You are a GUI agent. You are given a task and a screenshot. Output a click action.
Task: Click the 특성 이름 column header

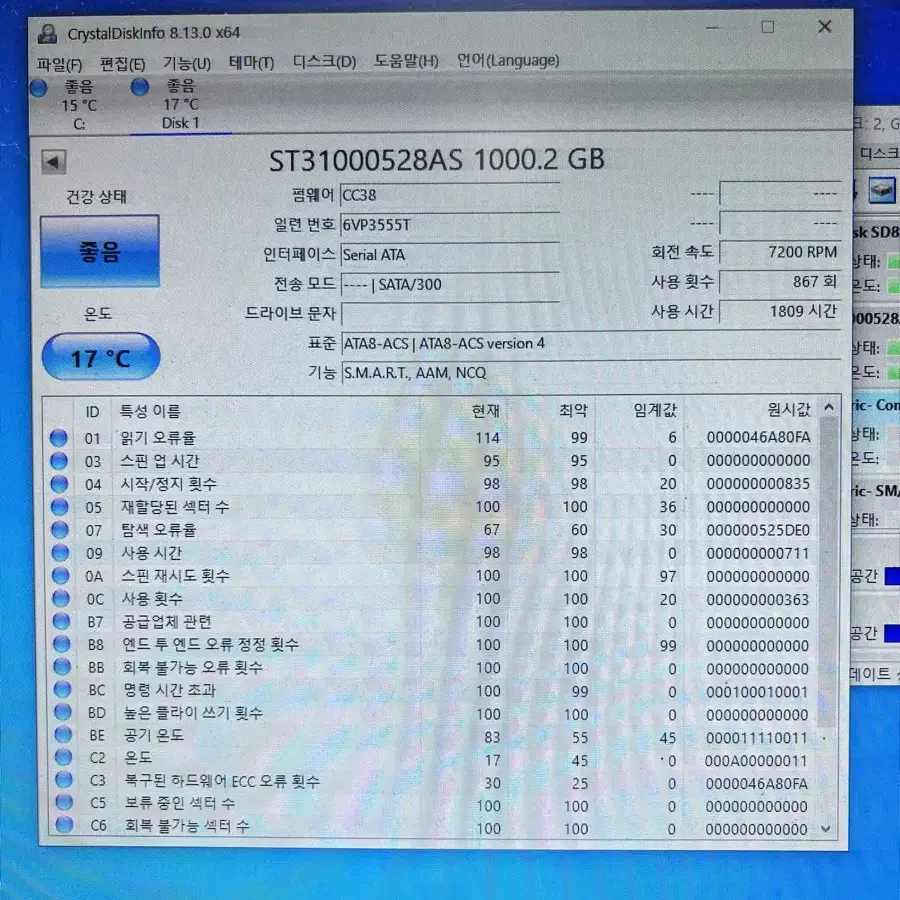[150, 411]
